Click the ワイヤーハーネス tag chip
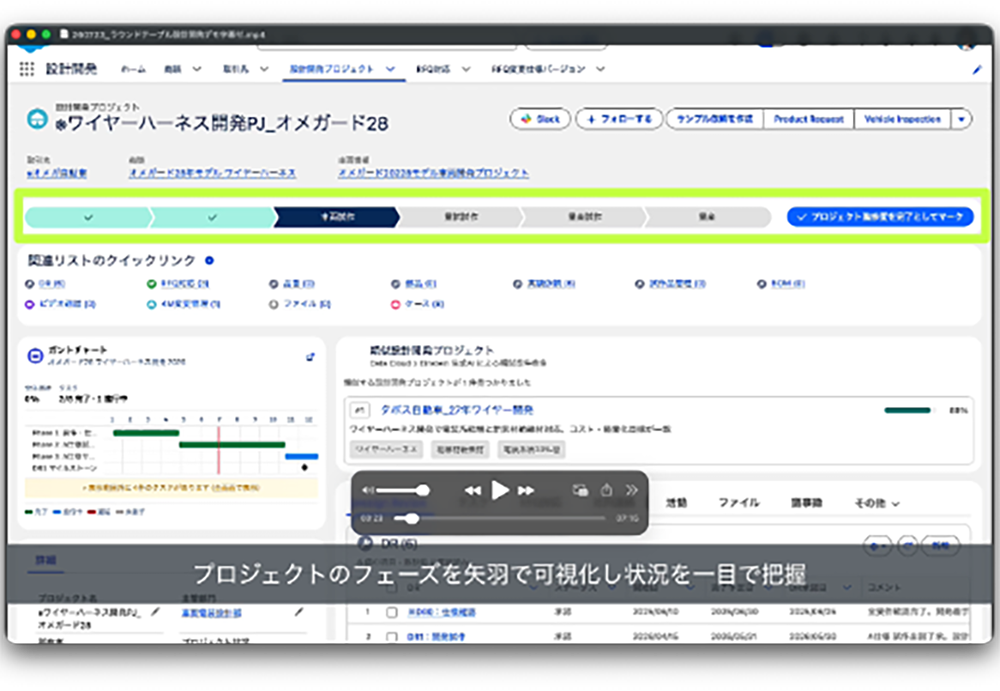This screenshot has width=1000, height=691. coord(386,450)
